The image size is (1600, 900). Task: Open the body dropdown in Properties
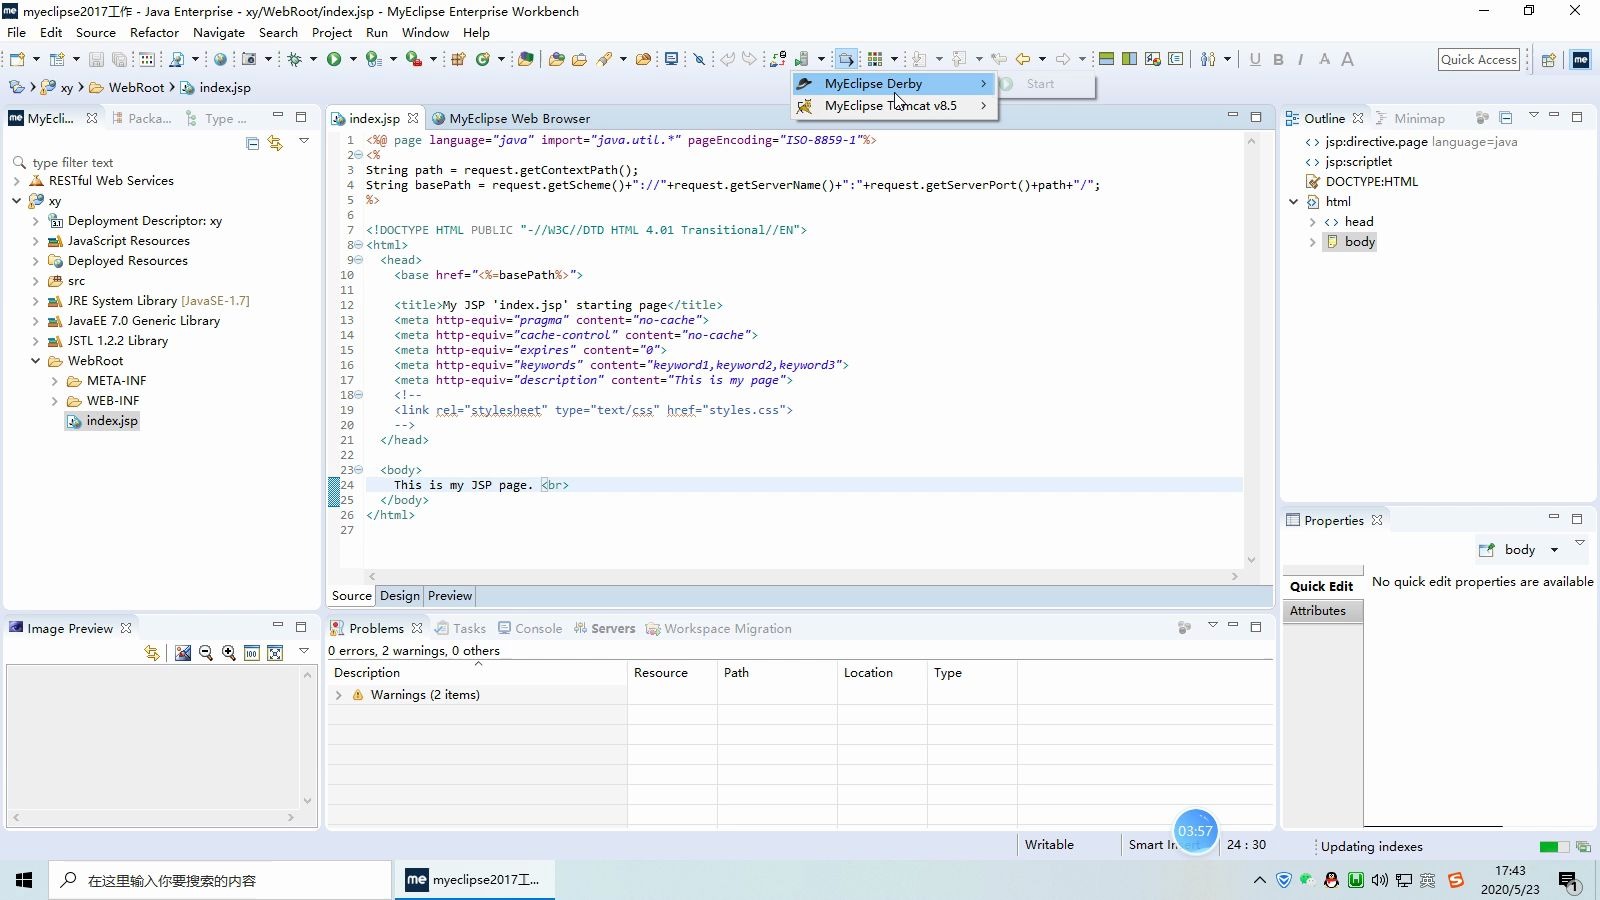1554,550
